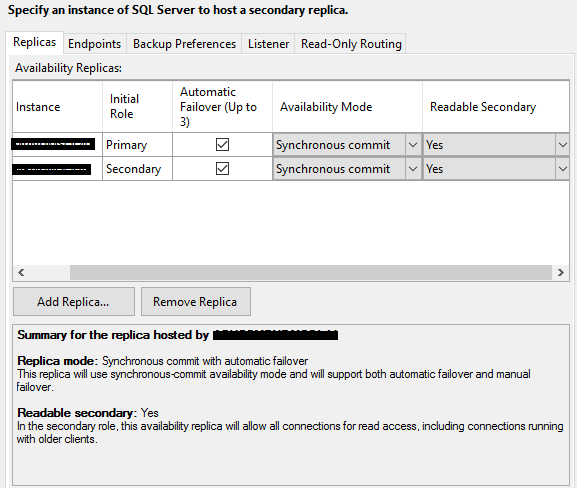Select the Secondary replica instance cell
The width and height of the screenshot is (577, 488).
point(57,169)
